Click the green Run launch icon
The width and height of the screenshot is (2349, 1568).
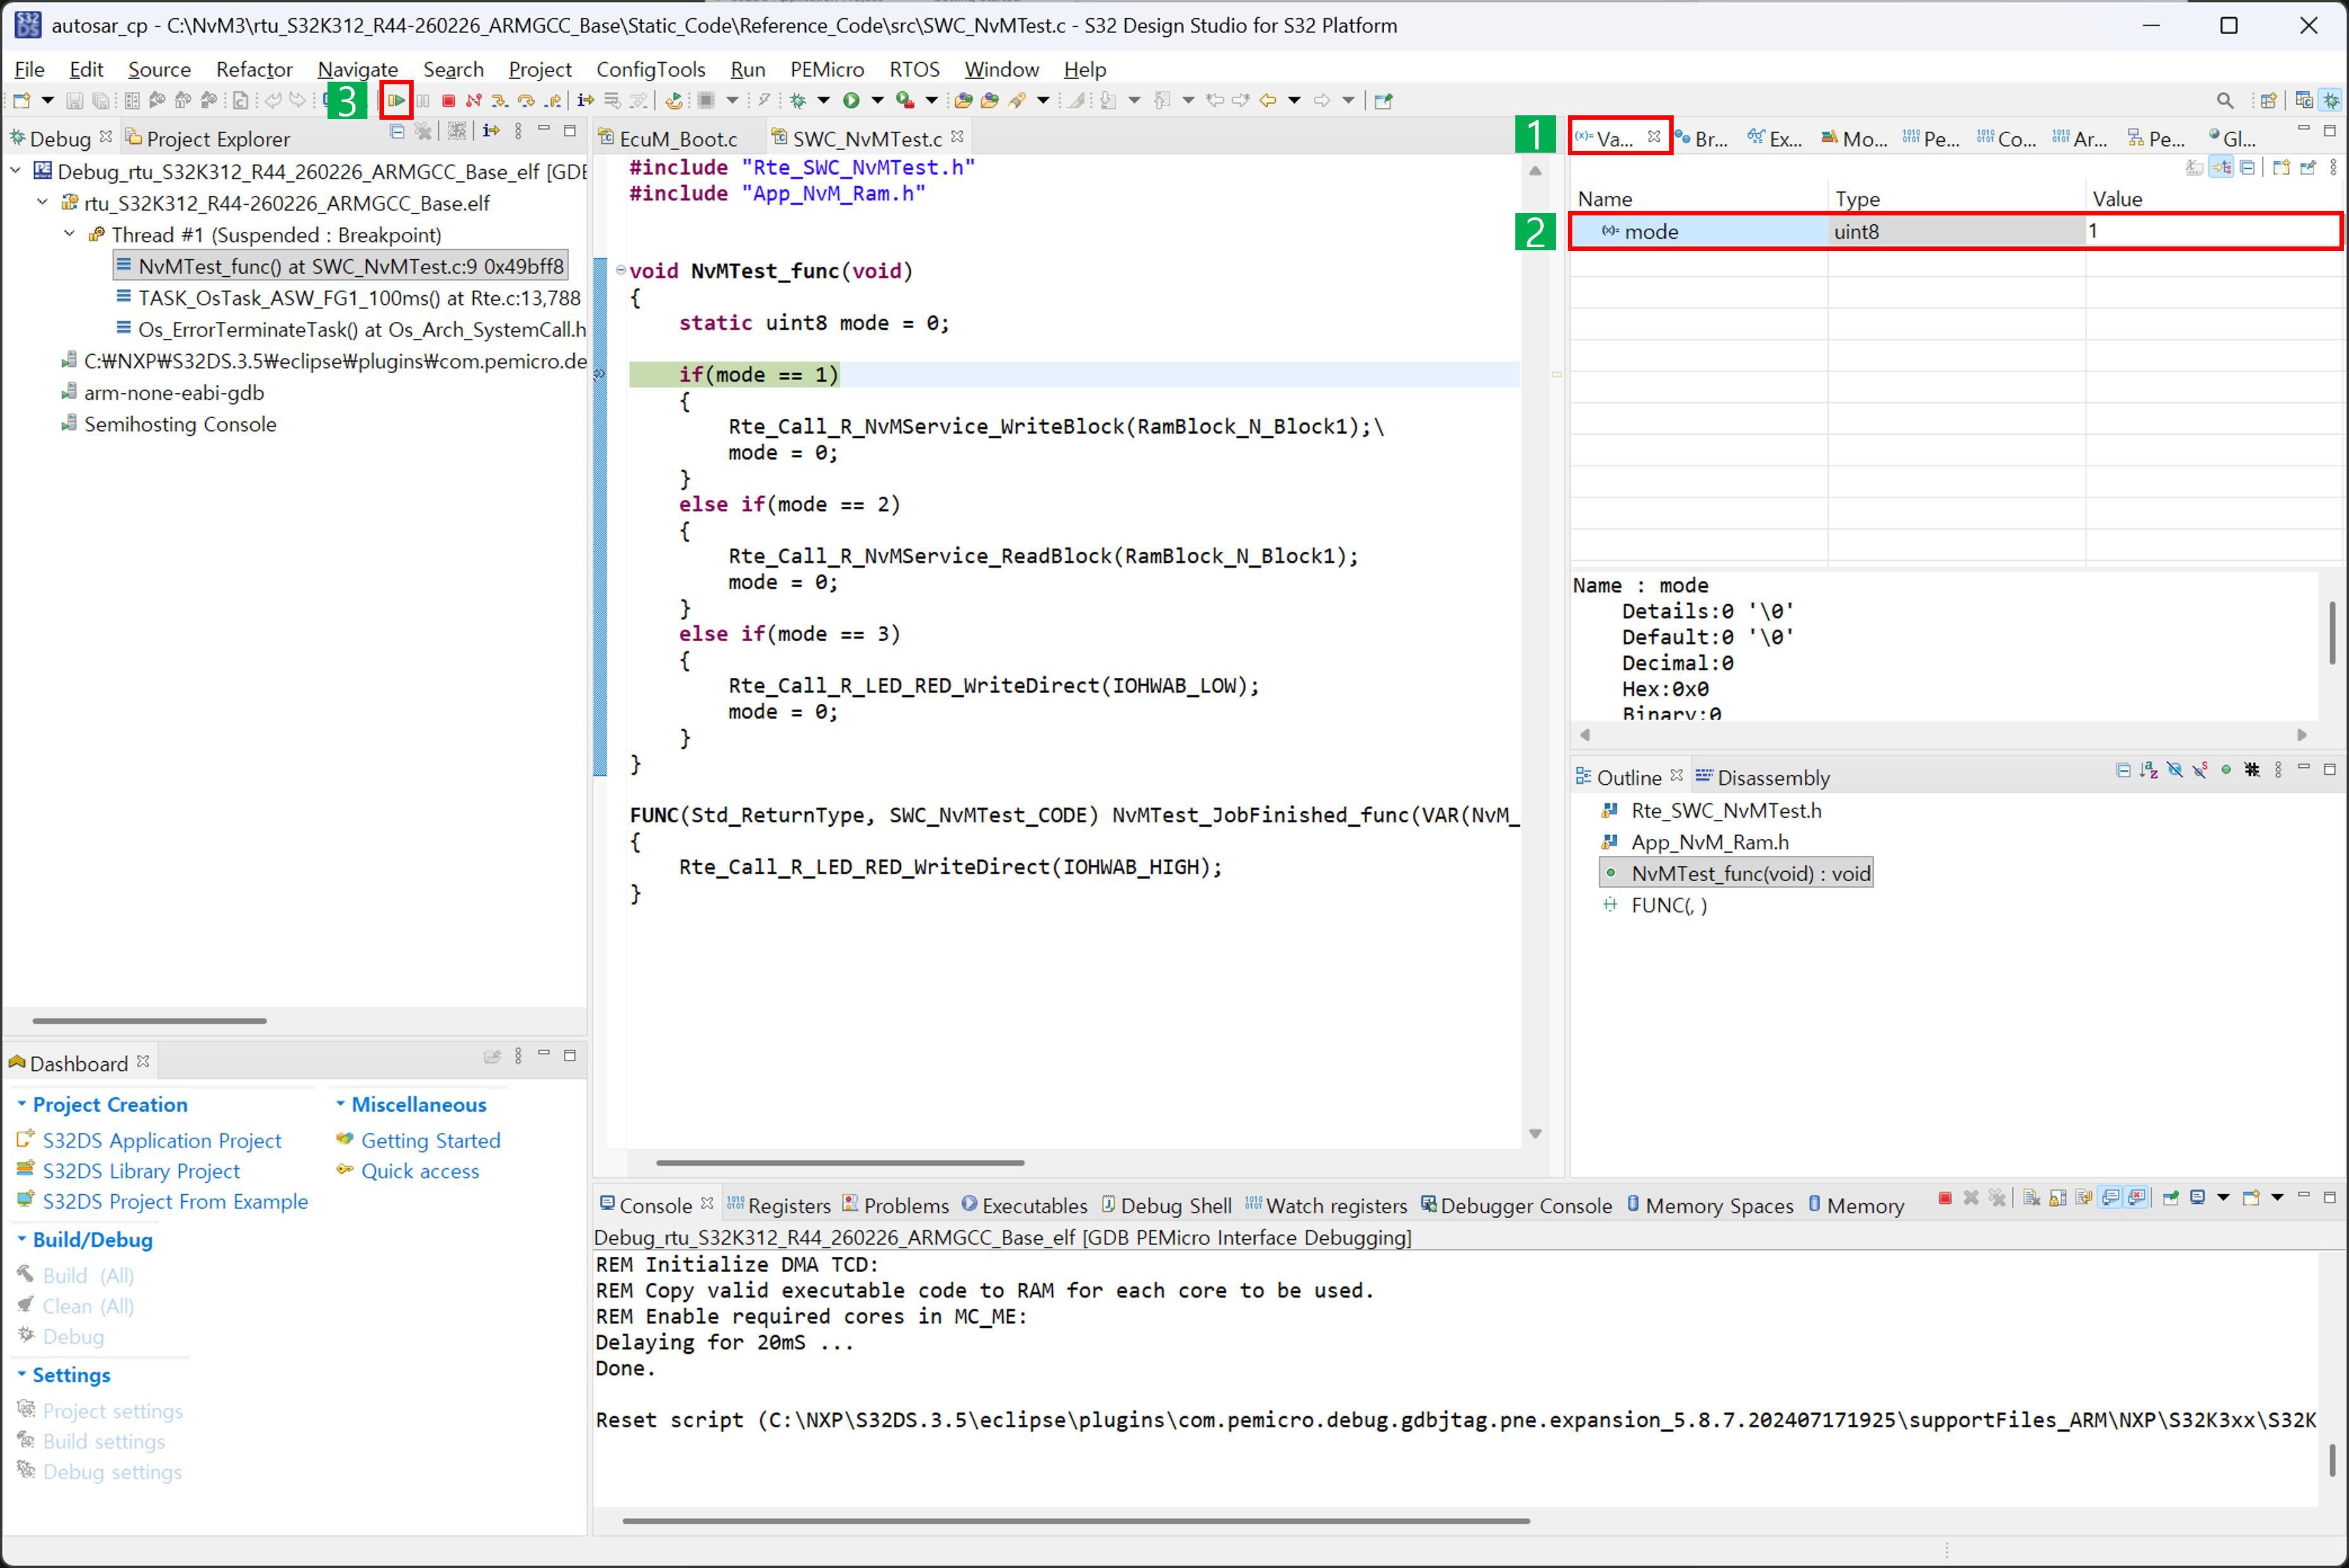(x=851, y=100)
